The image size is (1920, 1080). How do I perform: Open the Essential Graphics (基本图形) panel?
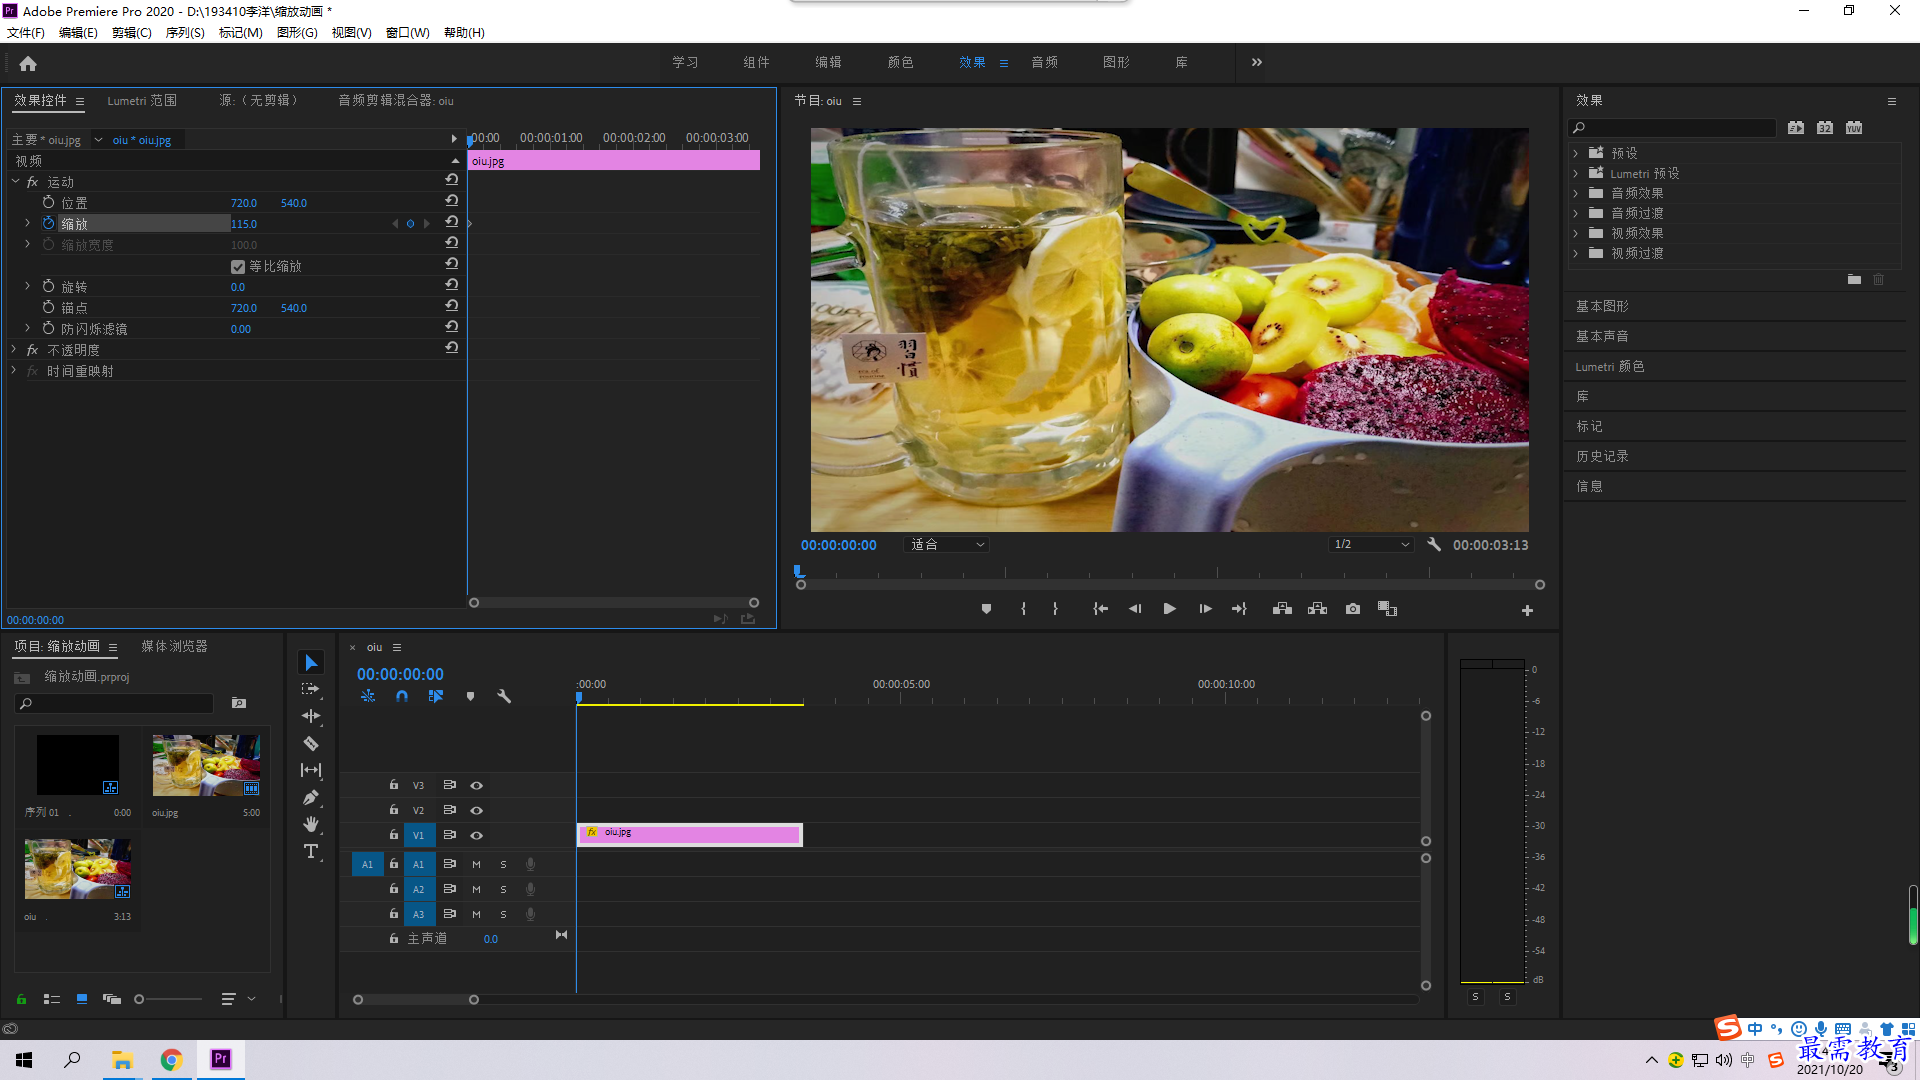(x=1602, y=306)
